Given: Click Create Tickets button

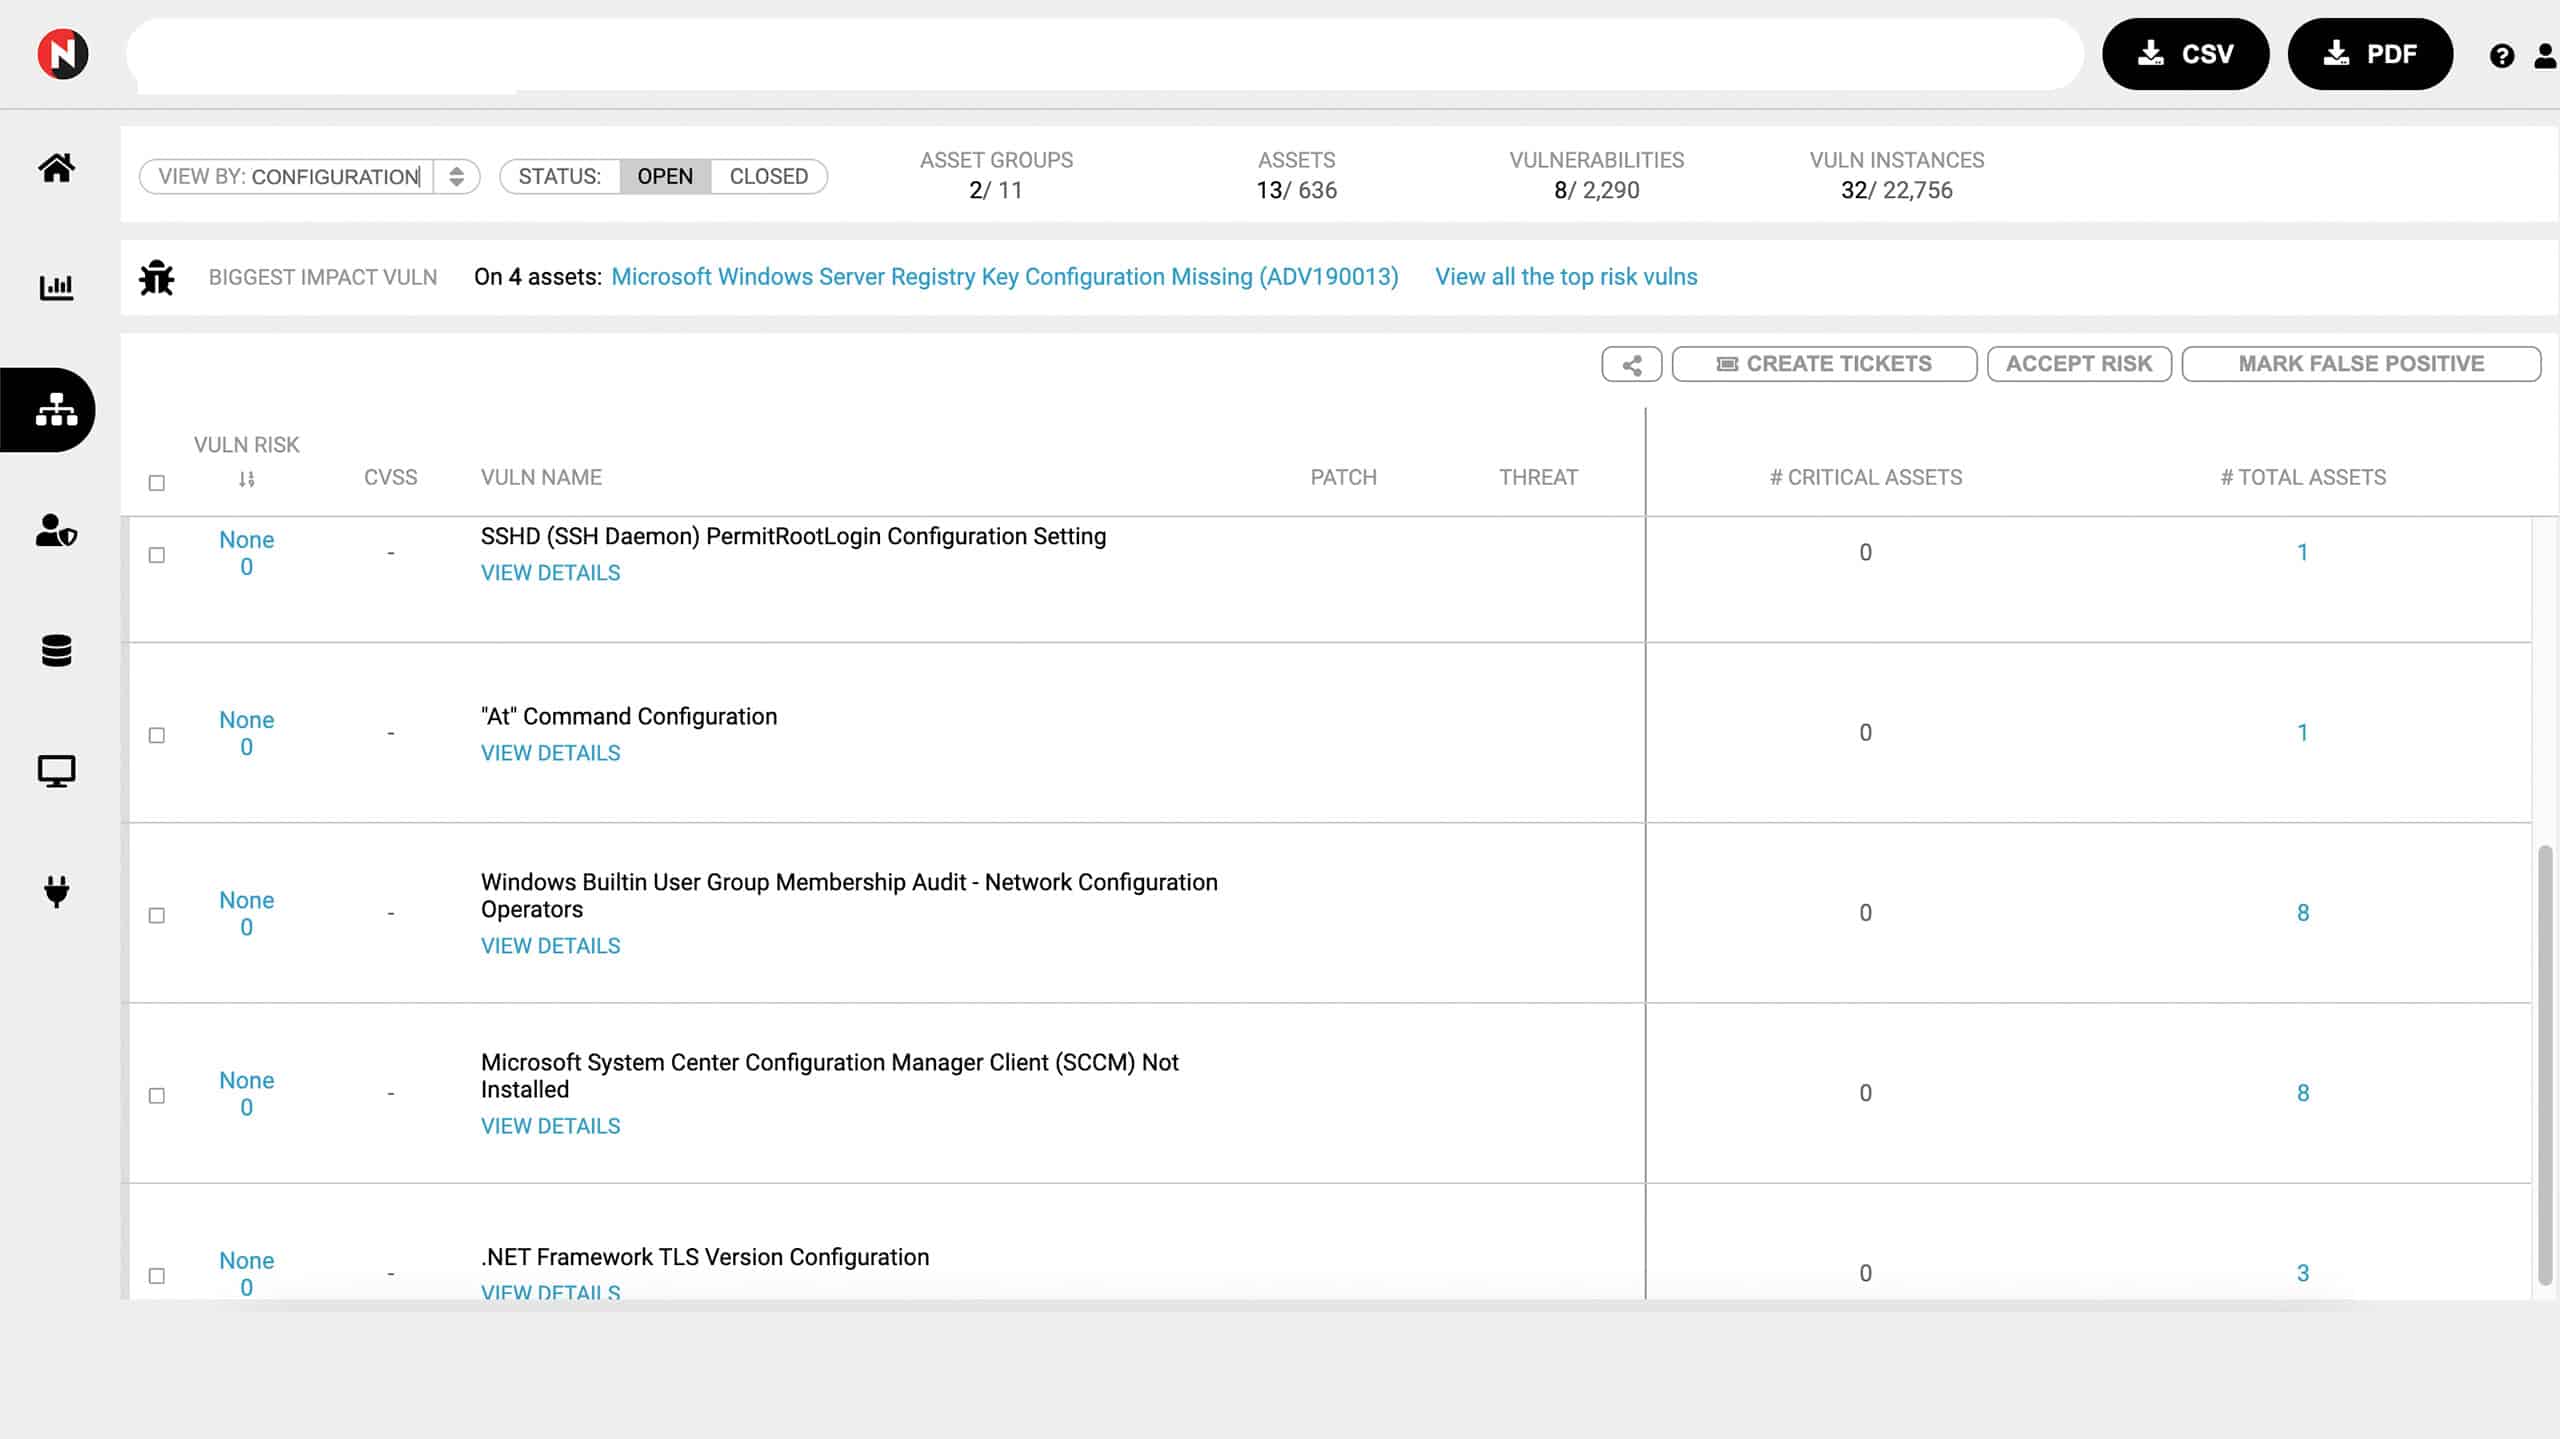Looking at the screenshot, I should 1824,364.
